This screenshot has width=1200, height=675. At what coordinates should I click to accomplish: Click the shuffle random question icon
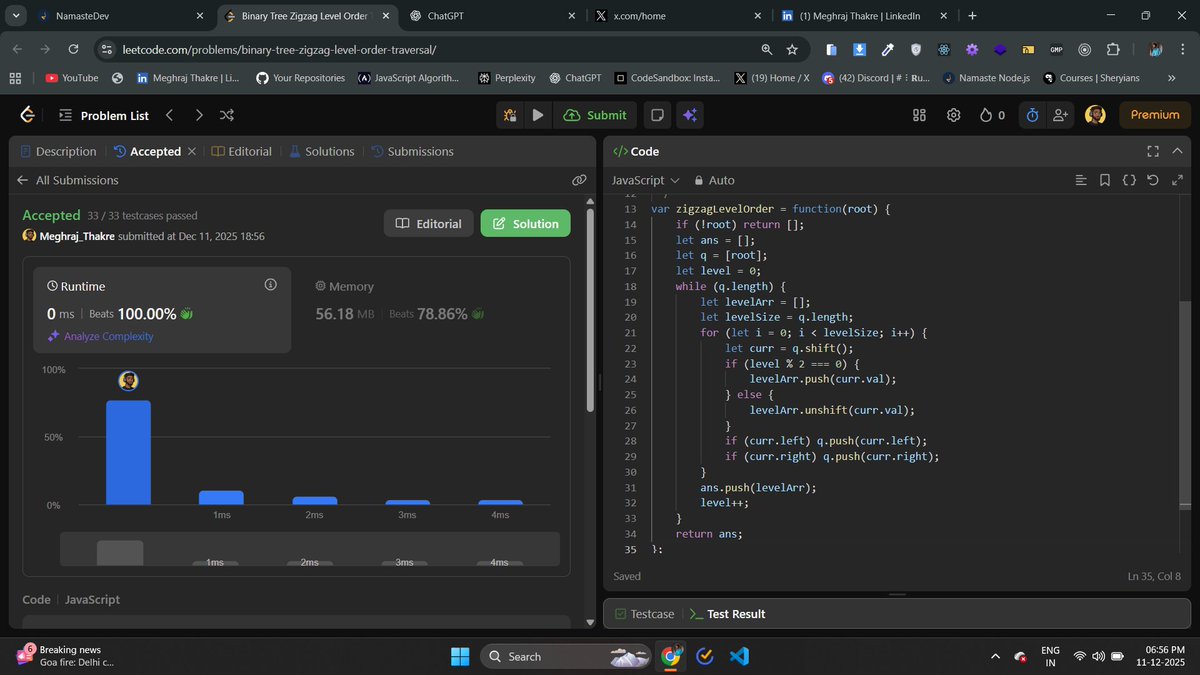point(227,115)
